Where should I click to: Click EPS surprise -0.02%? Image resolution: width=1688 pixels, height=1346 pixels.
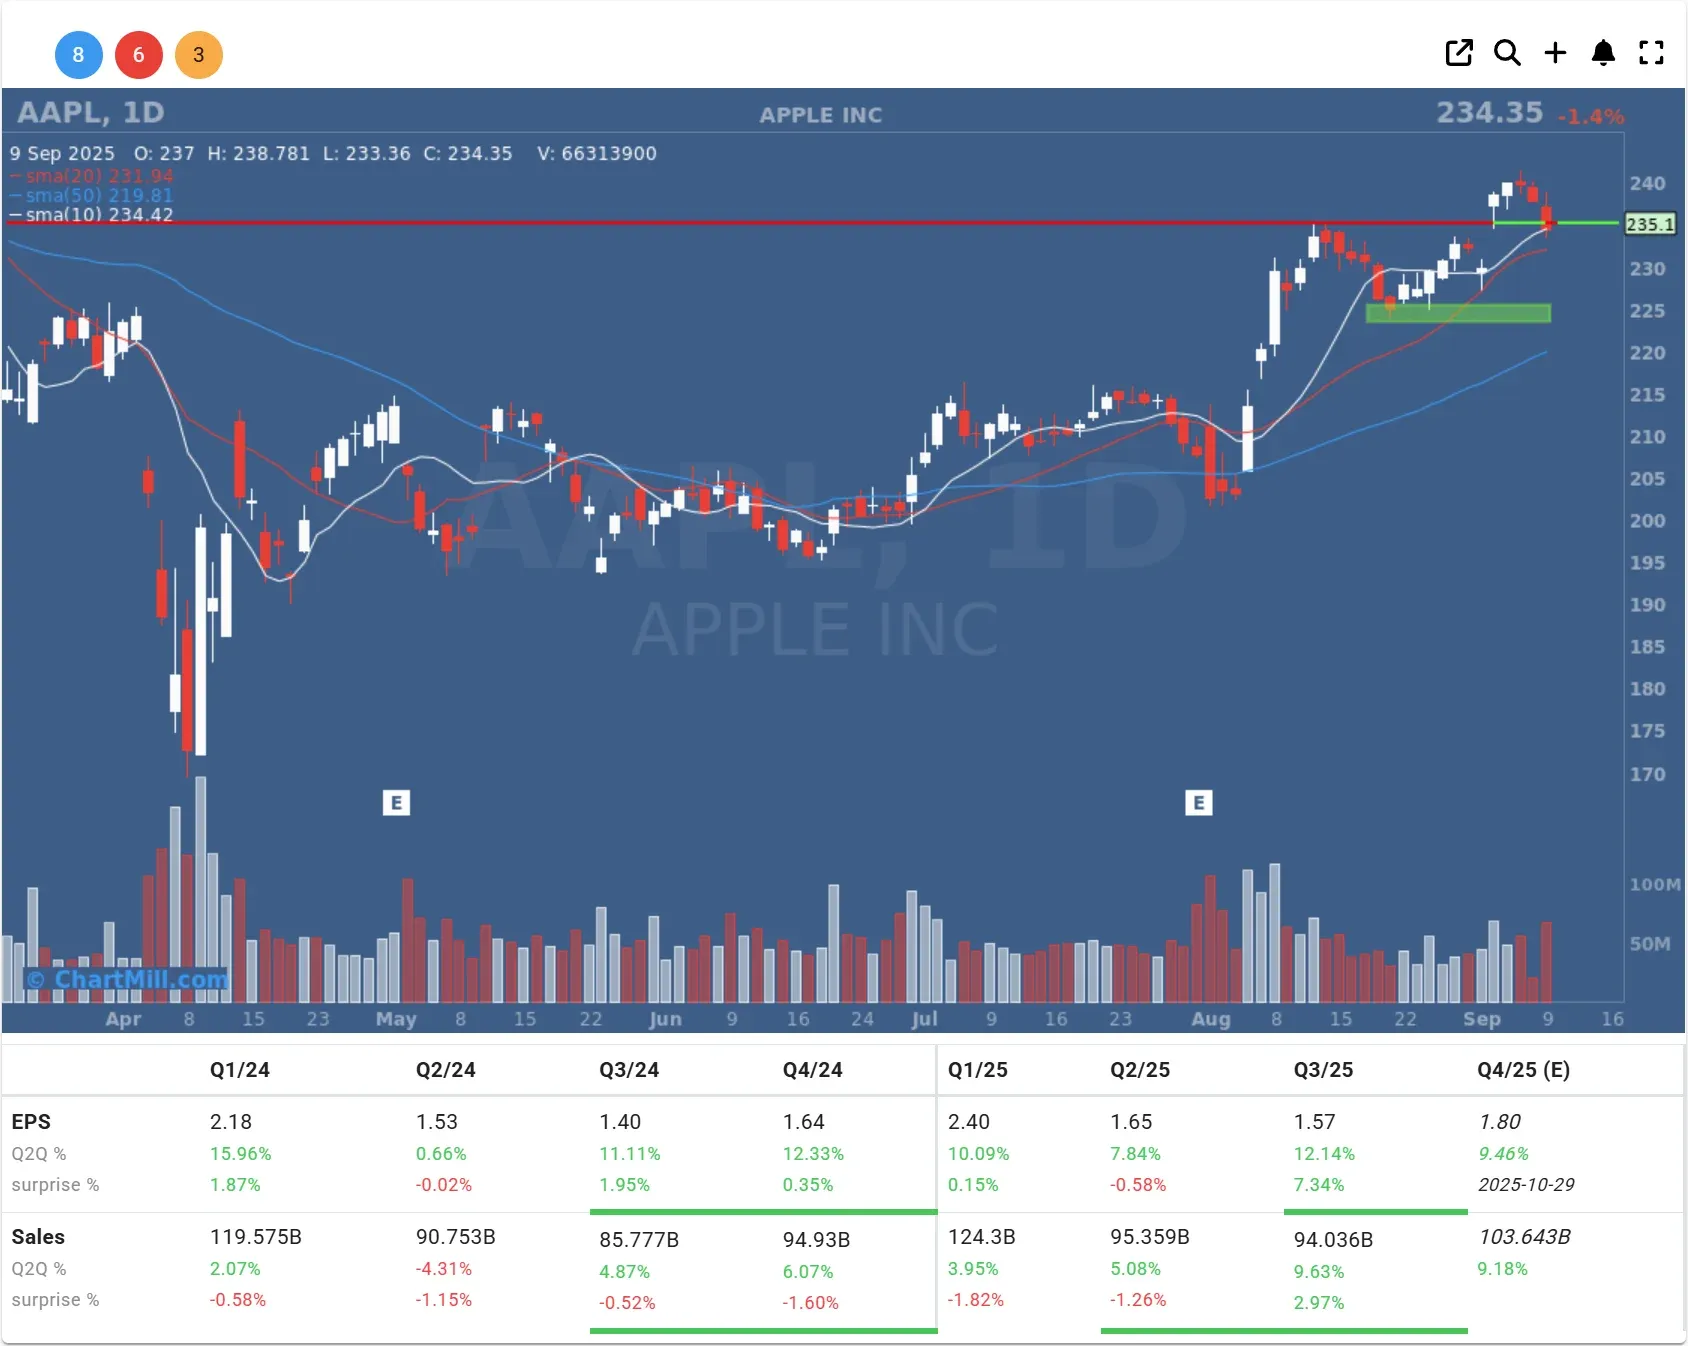click(x=444, y=1185)
